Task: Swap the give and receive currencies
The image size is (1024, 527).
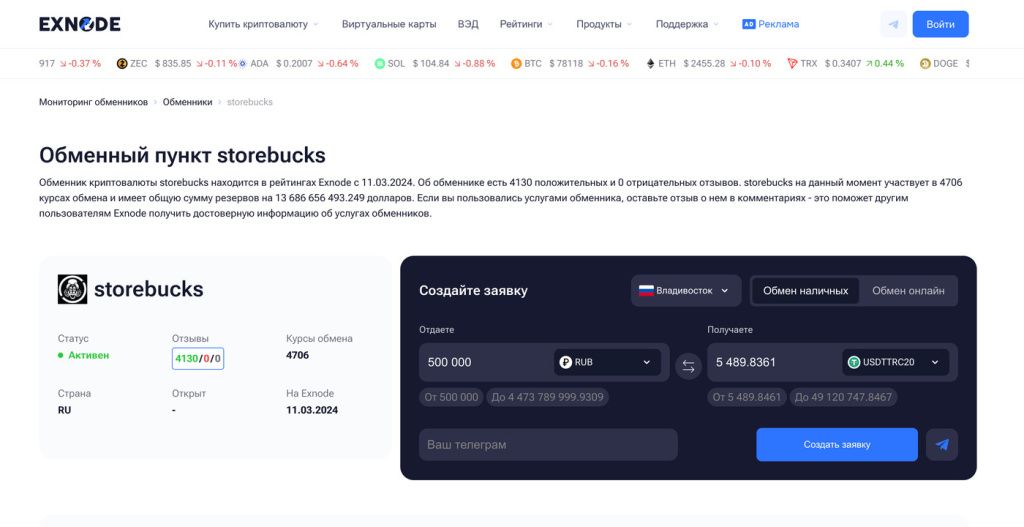Action: coord(688,366)
